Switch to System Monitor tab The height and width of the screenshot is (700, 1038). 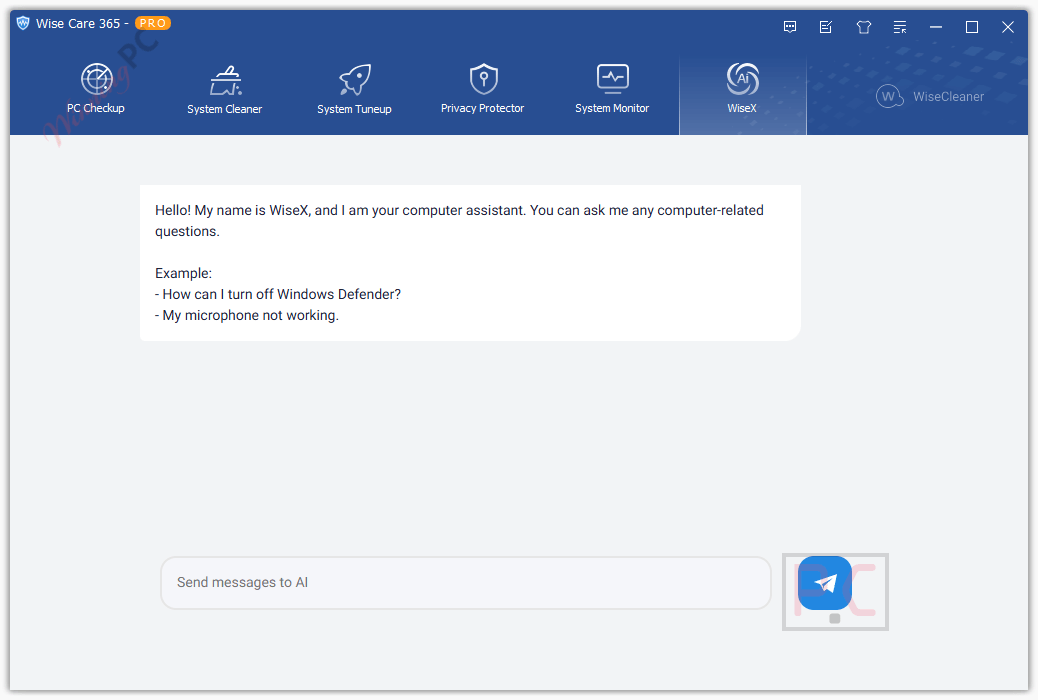[x=612, y=89]
